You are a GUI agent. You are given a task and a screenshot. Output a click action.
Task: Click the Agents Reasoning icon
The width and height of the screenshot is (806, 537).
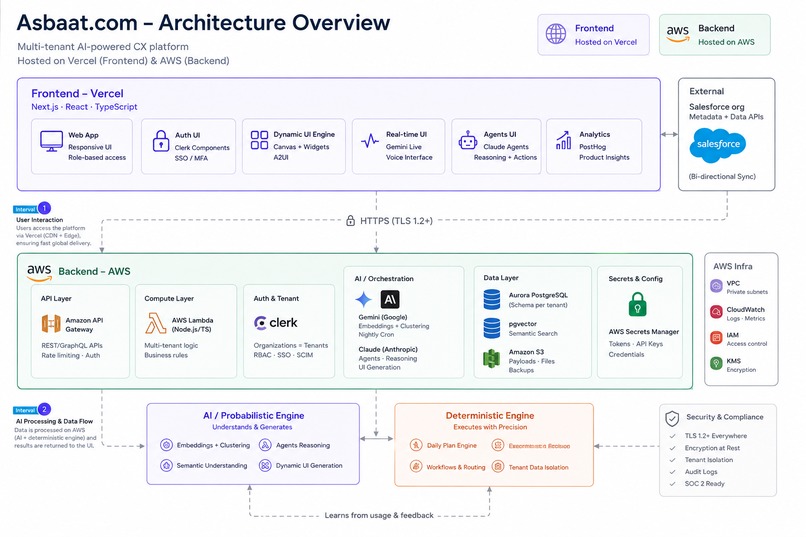(265, 445)
